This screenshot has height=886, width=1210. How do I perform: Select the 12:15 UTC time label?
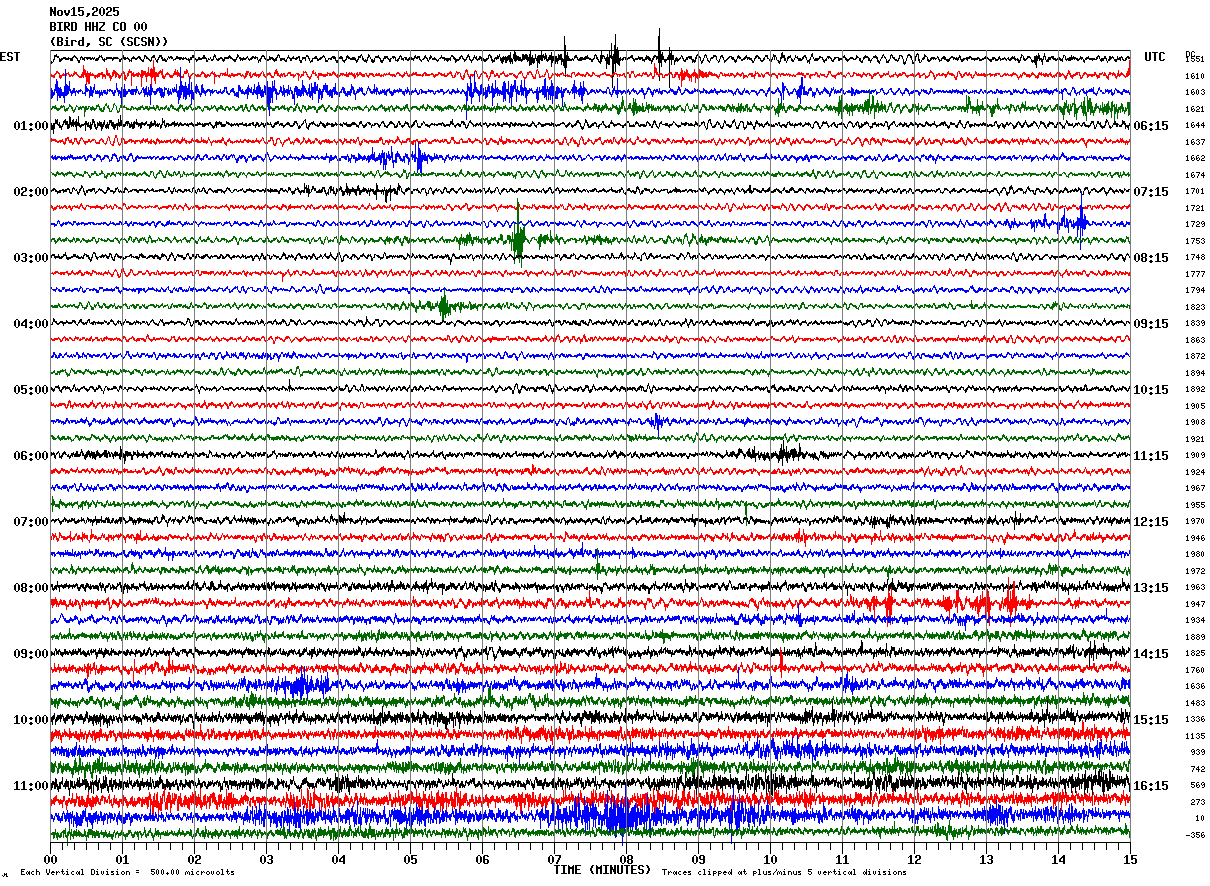pos(1152,522)
